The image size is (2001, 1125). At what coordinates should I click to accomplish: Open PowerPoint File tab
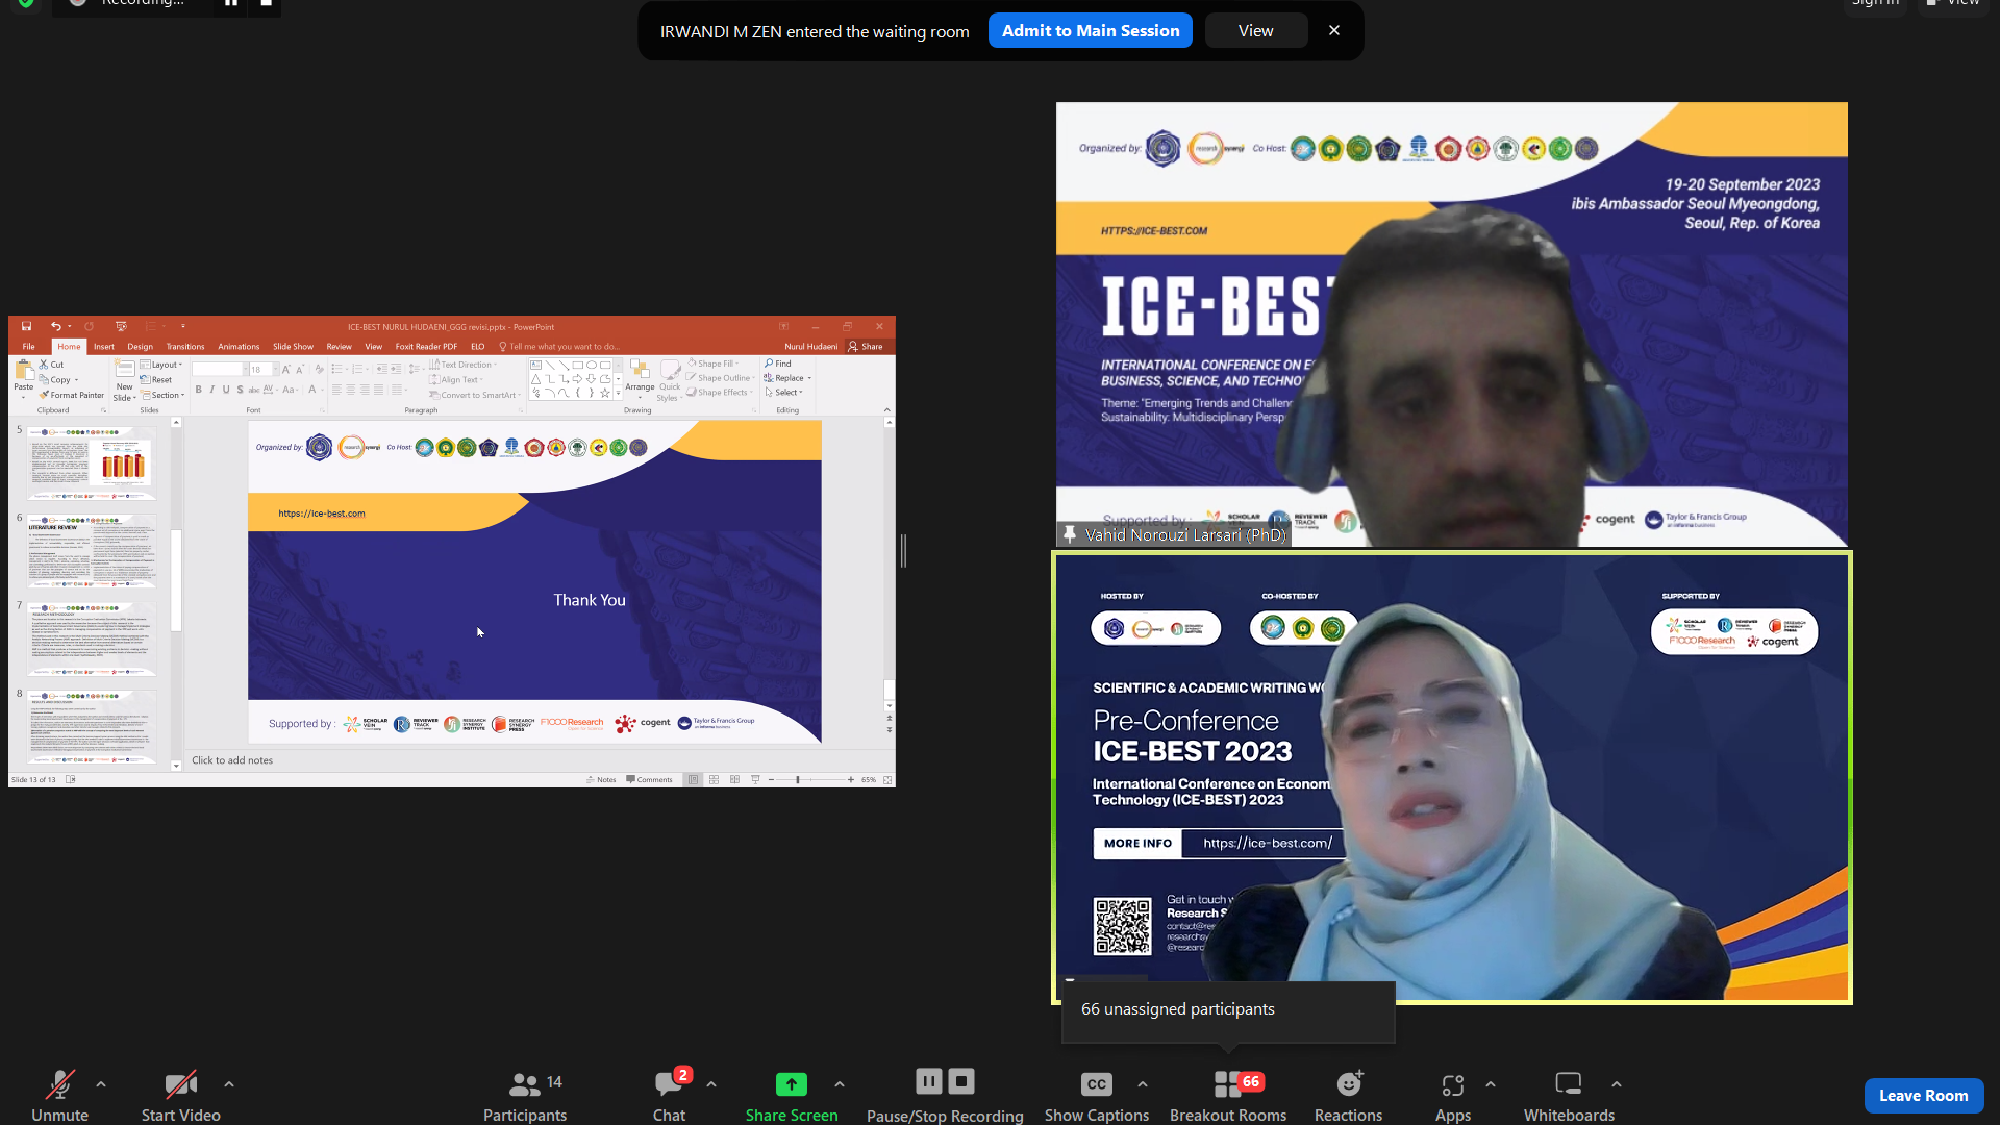(29, 347)
